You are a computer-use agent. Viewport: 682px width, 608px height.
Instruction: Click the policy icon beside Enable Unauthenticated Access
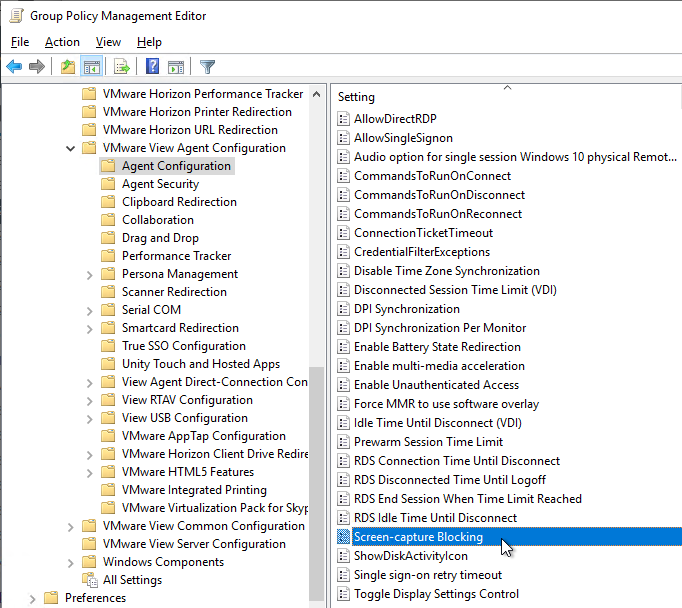pos(344,385)
